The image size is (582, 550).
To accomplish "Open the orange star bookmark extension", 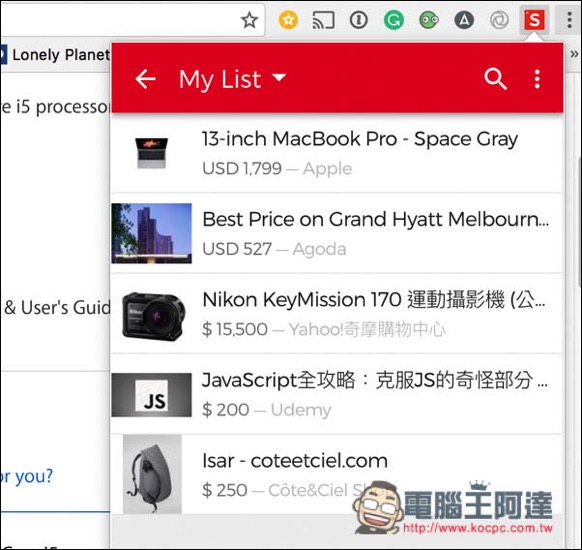I will [x=288, y=20].
